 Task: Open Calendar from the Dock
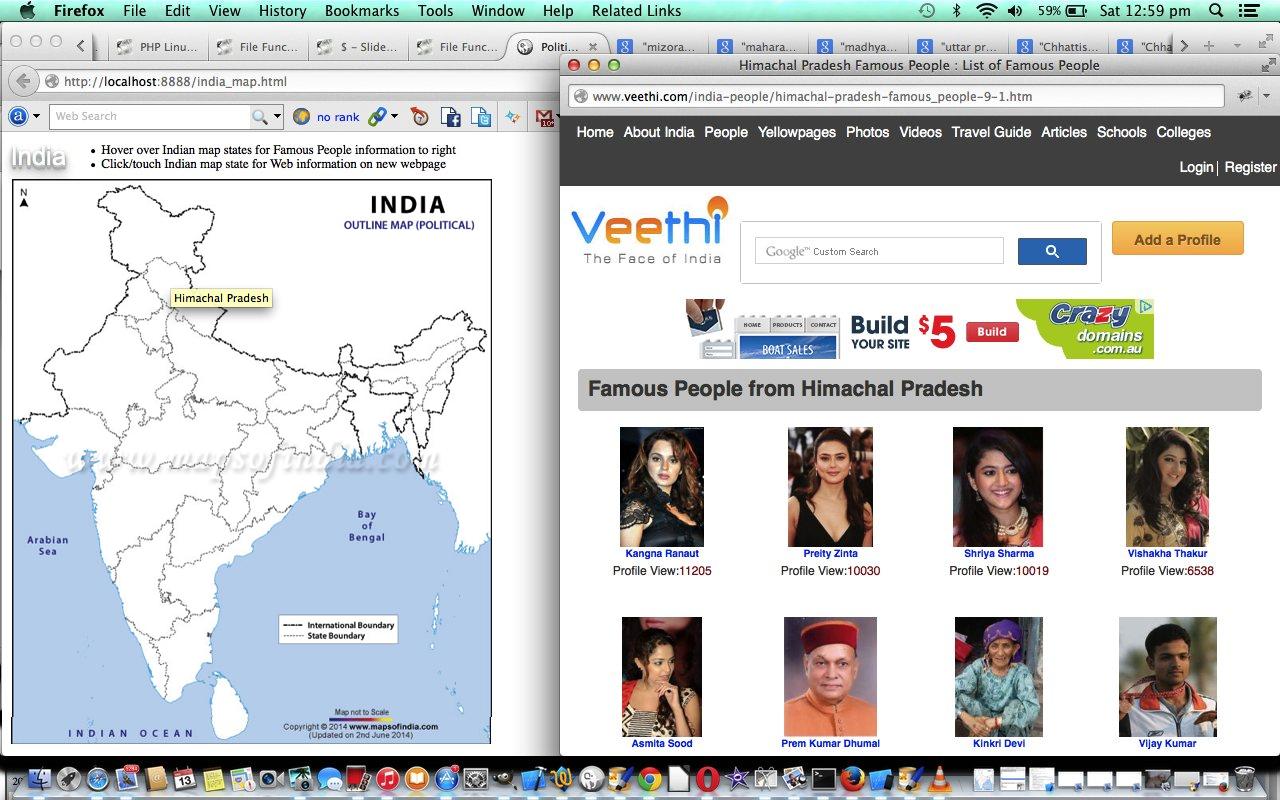185,779
